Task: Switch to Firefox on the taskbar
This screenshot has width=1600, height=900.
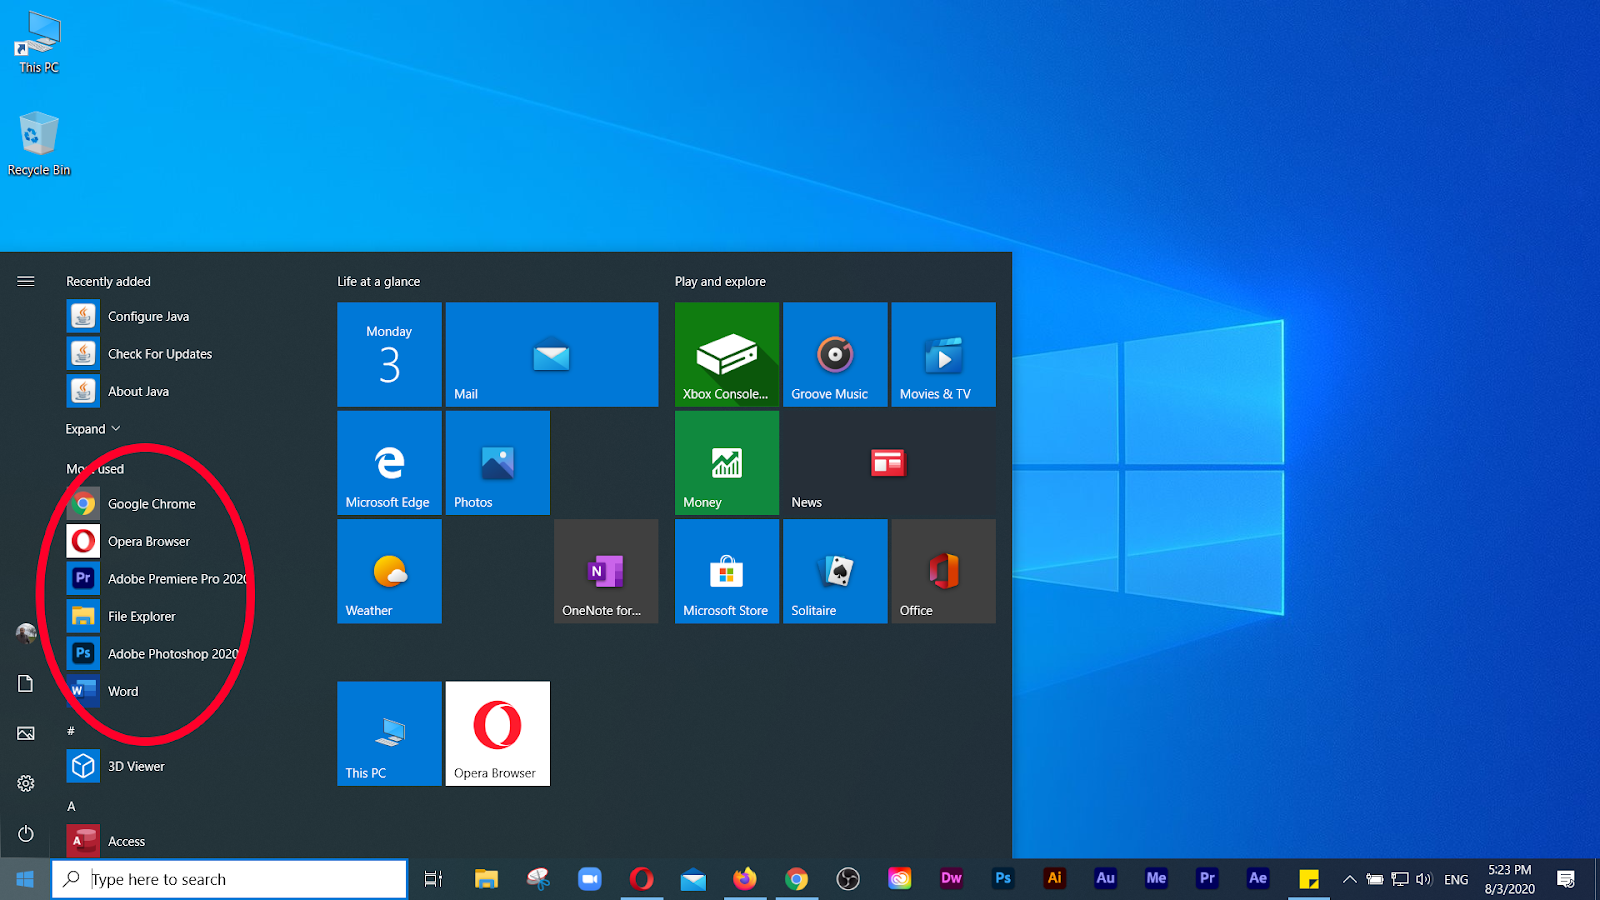Action: [x=745, y=879]
